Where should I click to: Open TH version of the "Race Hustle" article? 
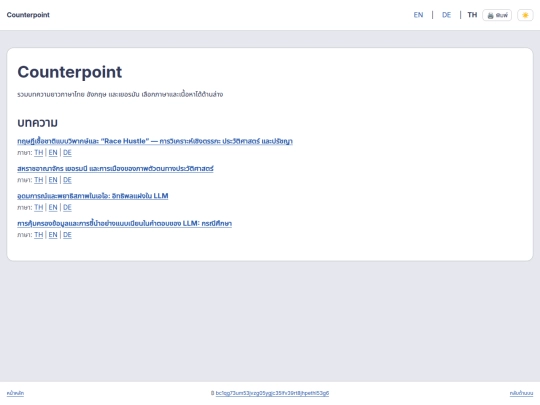[39, 153]
